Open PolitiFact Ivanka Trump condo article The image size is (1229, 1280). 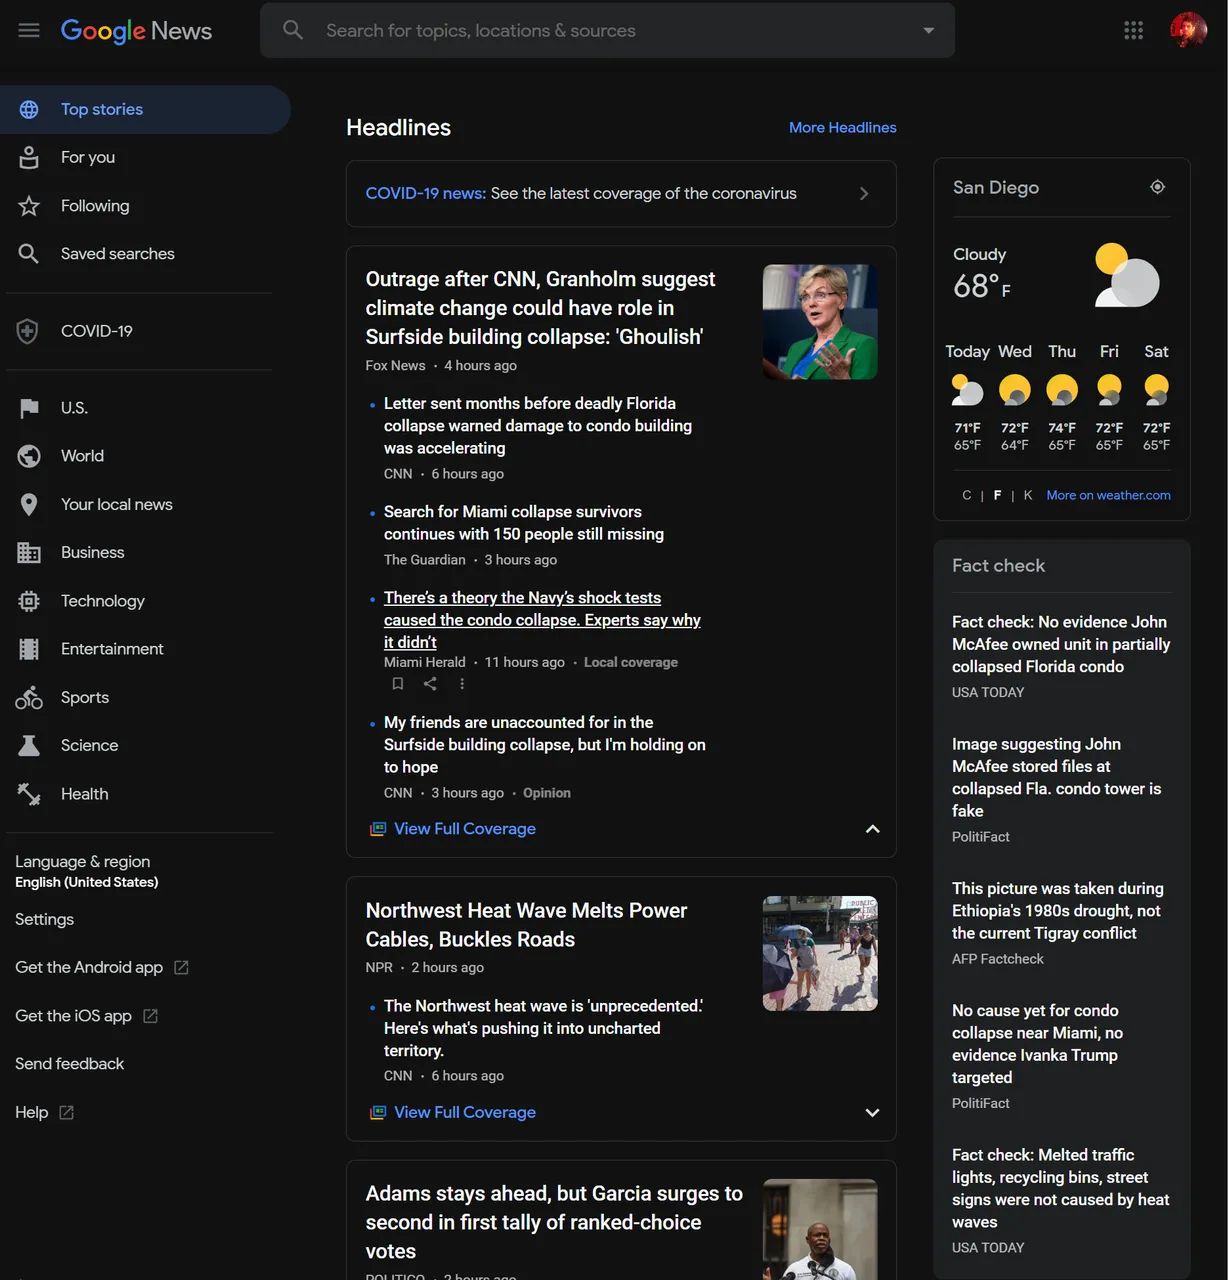(1037, 1044)
